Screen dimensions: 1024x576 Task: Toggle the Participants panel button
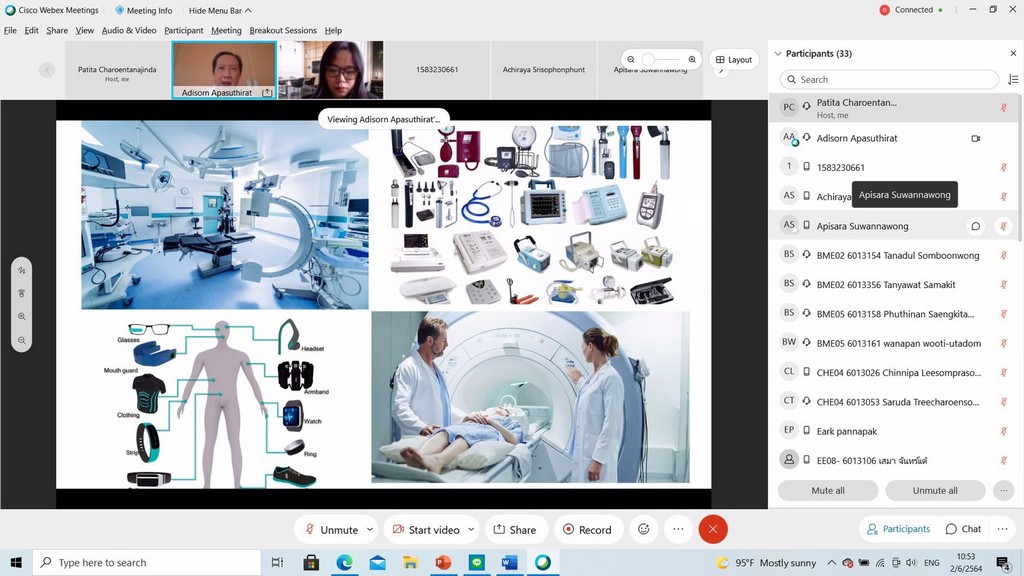point(898,529)
